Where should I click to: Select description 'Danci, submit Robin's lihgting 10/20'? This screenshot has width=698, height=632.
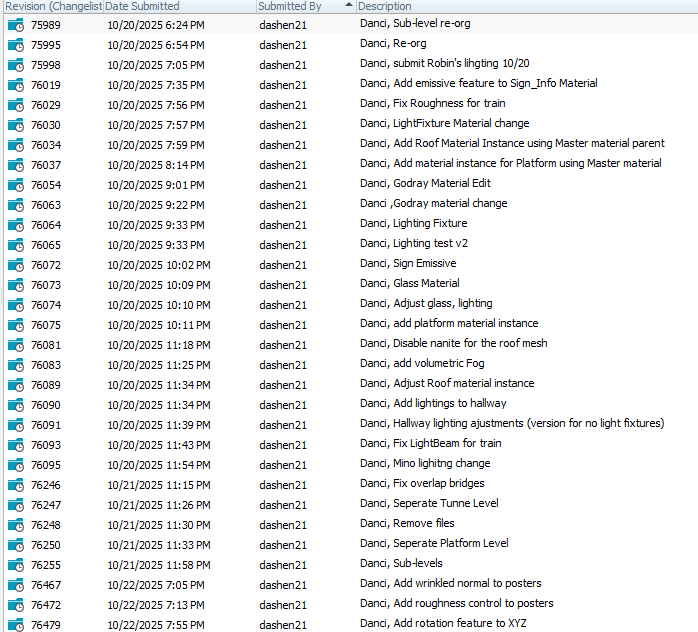coord(445,64)
